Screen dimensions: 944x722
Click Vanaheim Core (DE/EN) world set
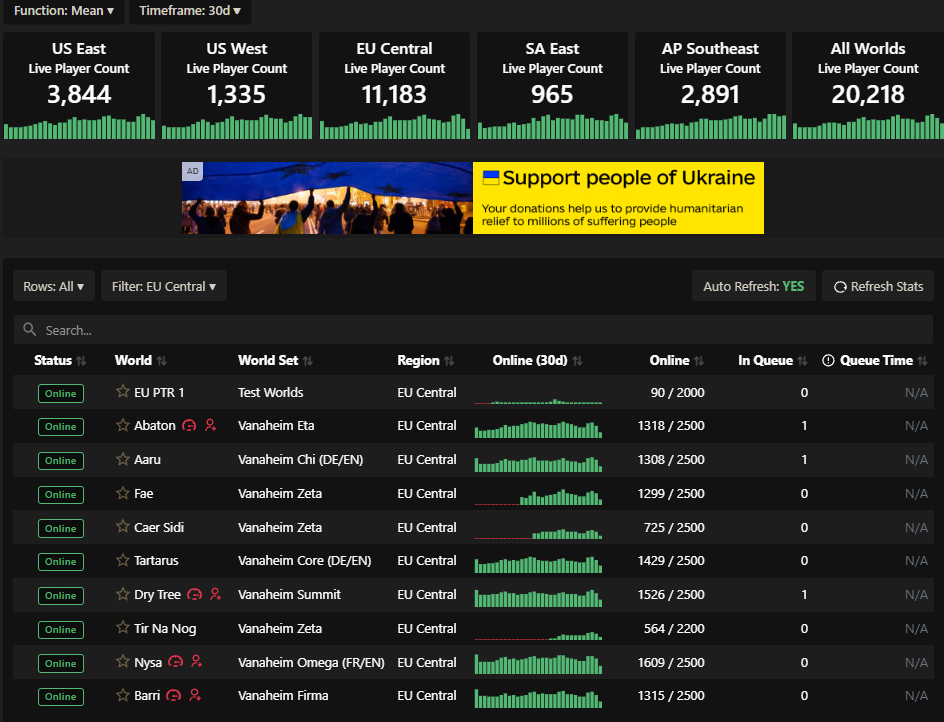click(x=305, y=561)
